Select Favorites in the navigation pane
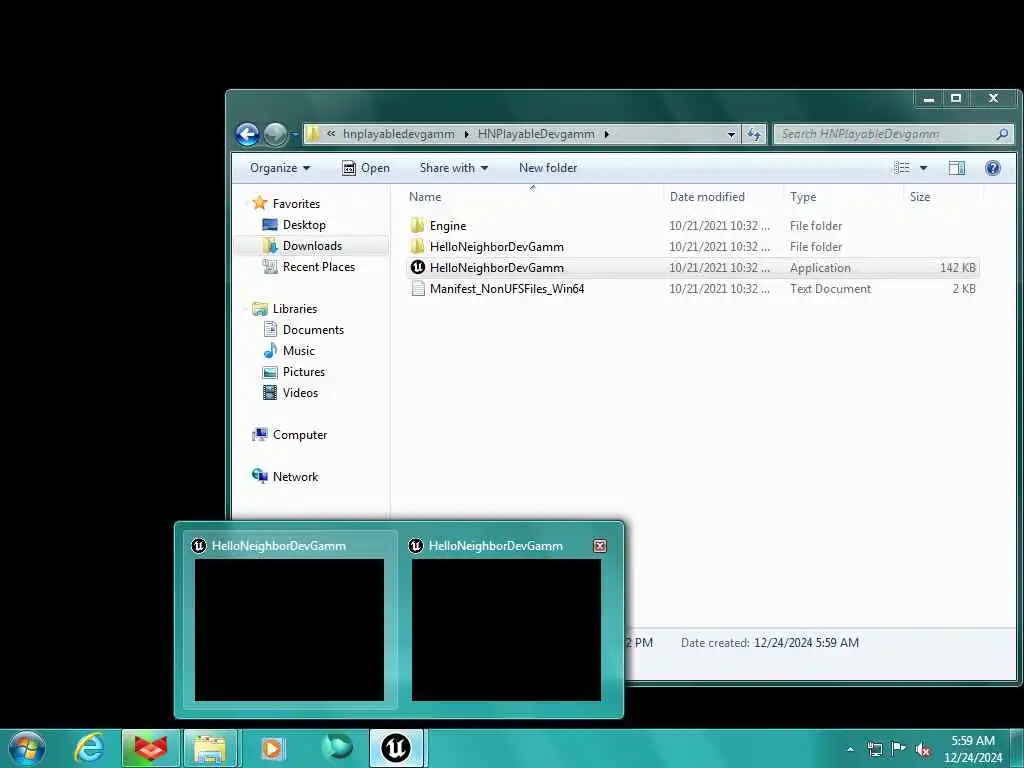Screen dimensions: 1024x768 [x=296, y=204]
